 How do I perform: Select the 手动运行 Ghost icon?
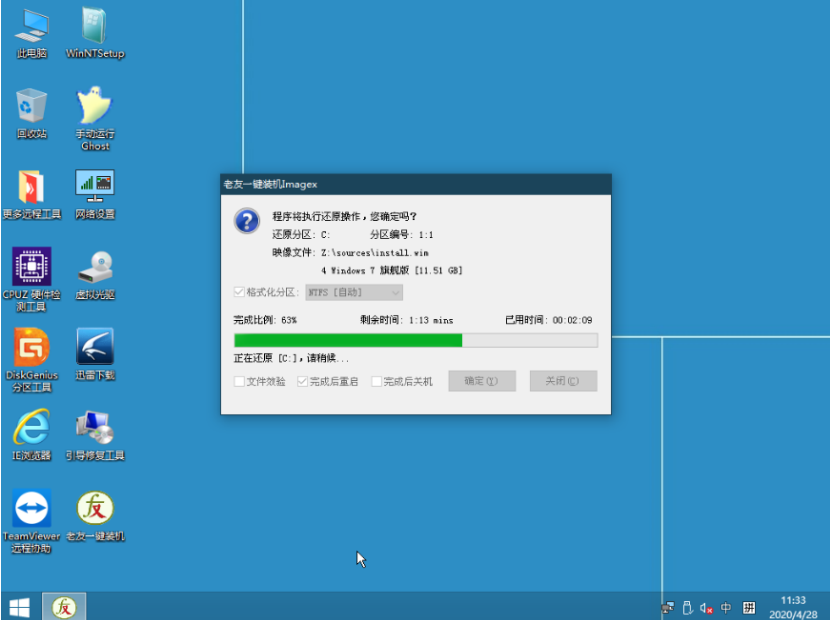(x=95, y=119)
